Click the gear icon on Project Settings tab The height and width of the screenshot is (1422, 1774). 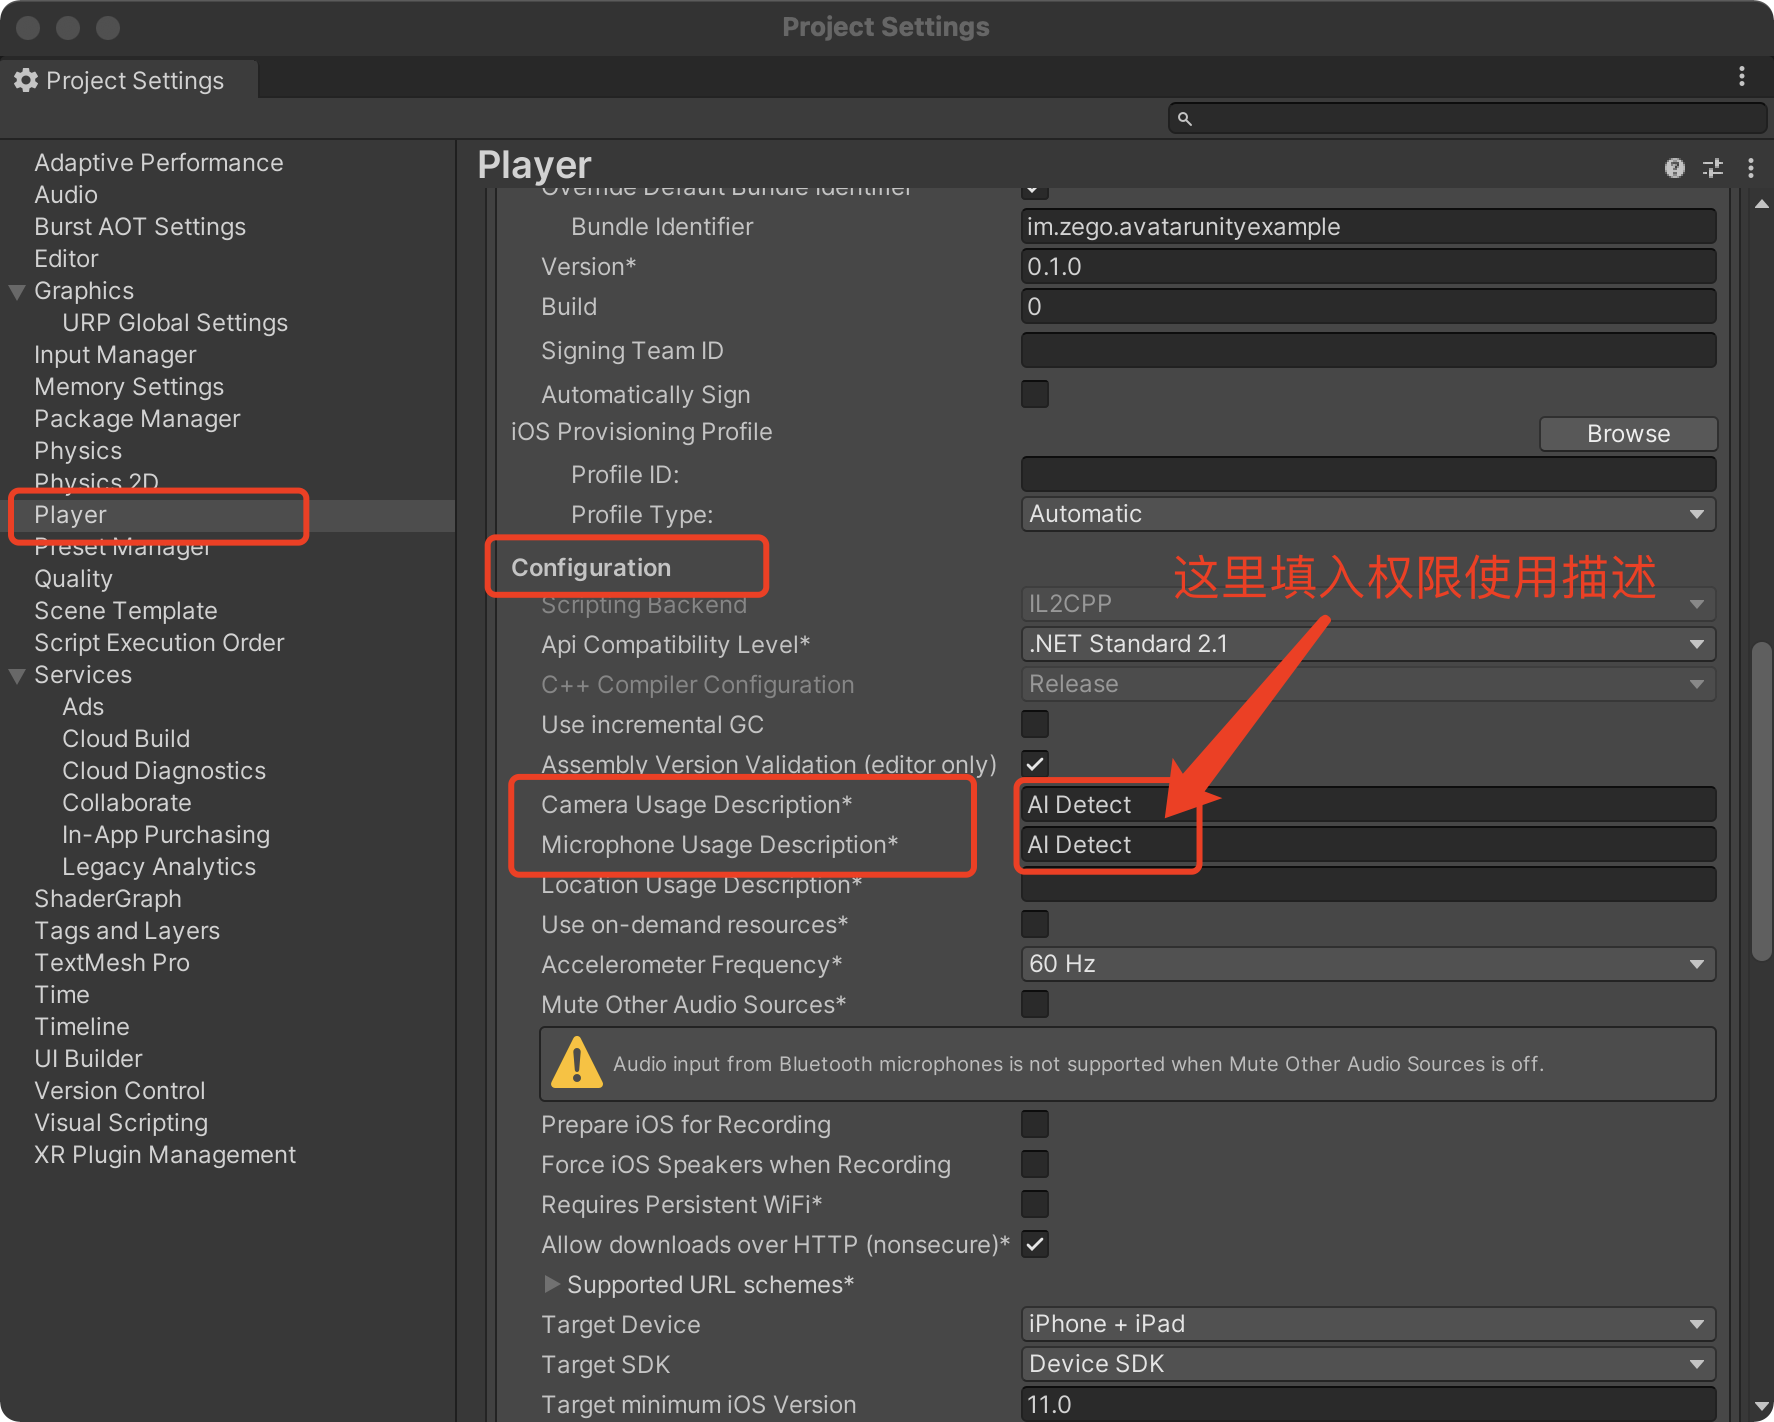click(26, 81)
